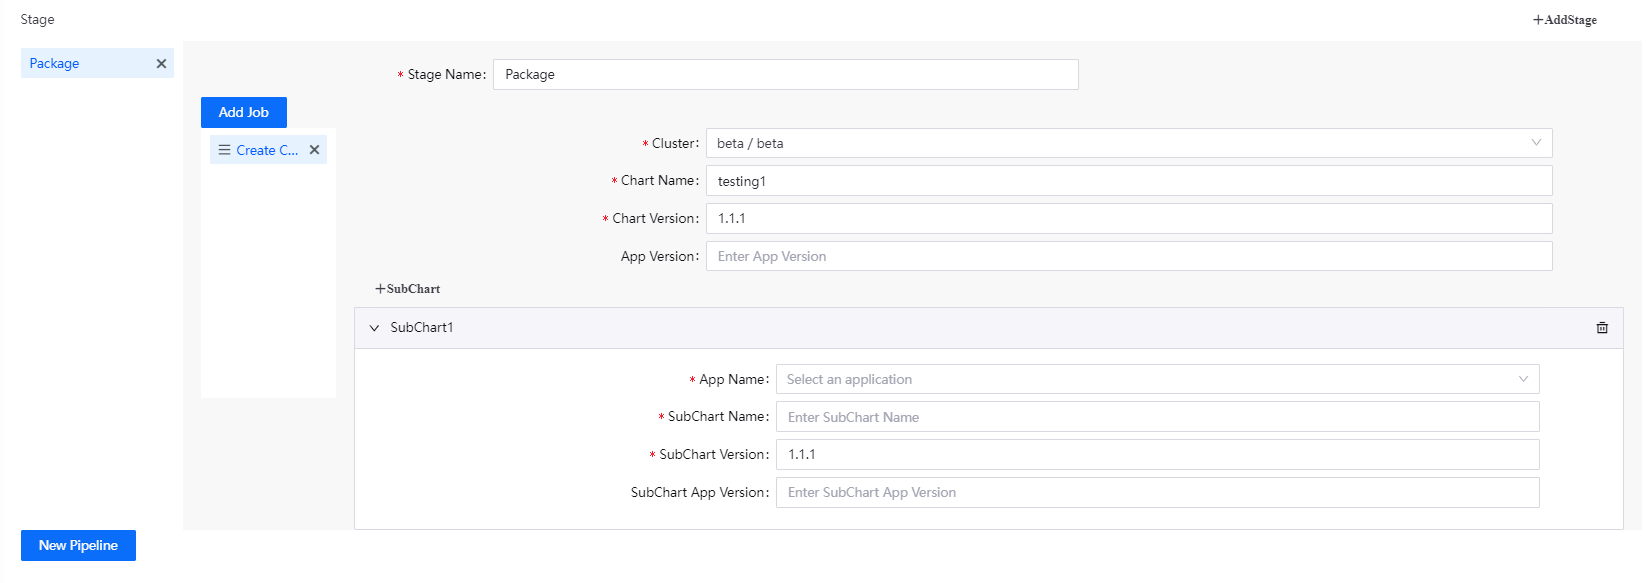Add a new SubChart
The width and height of the screenshot is (1646, 583).
click(408, 289)
